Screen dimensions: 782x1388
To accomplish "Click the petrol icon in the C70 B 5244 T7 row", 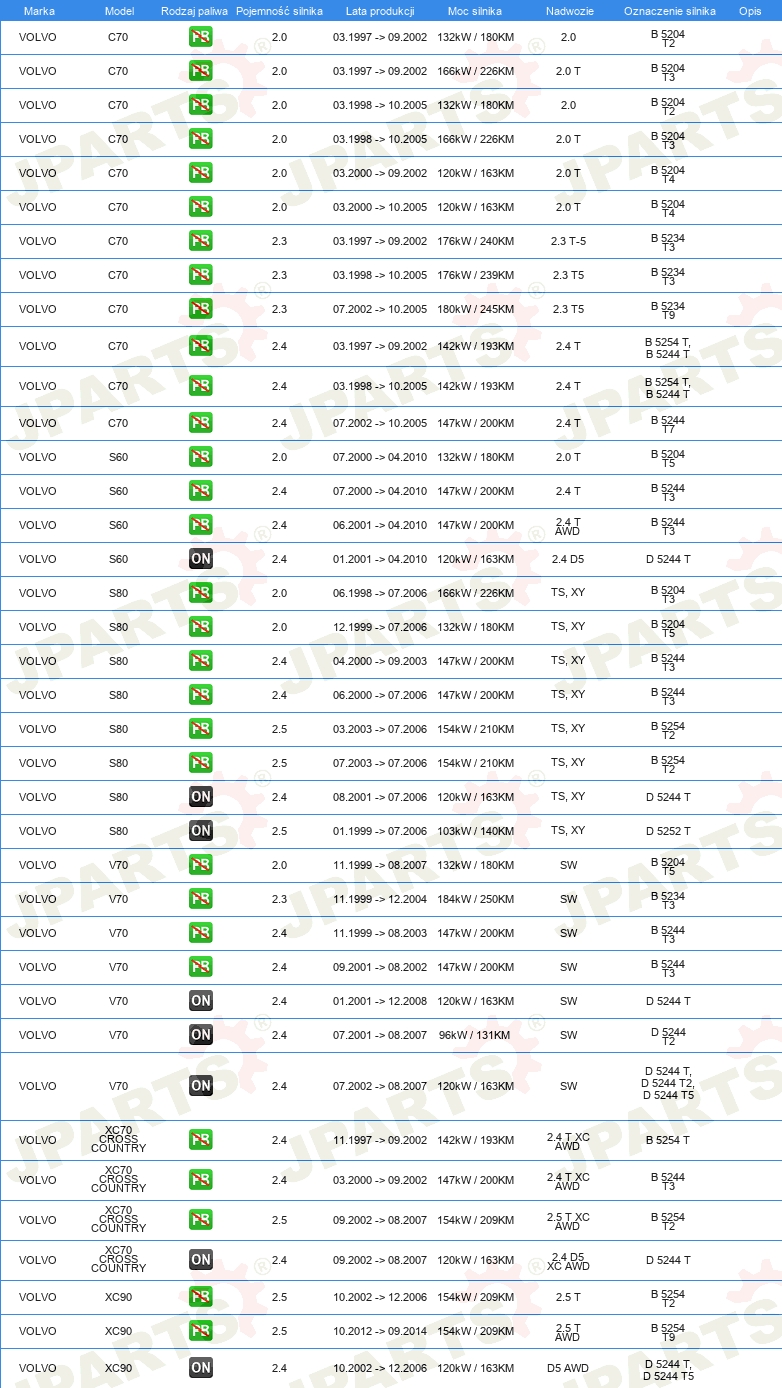I will (x=201, y=423).
